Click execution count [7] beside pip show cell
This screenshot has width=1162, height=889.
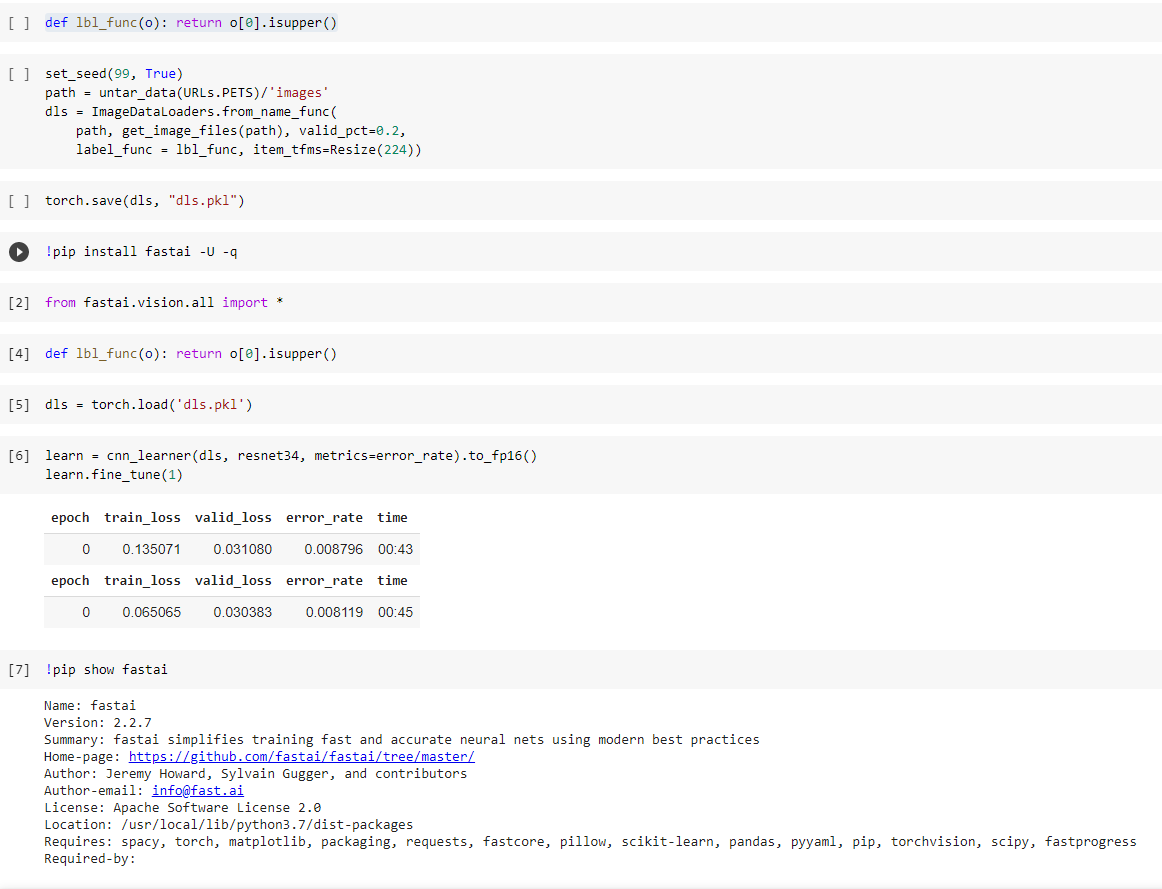click(x=18, y=670)
